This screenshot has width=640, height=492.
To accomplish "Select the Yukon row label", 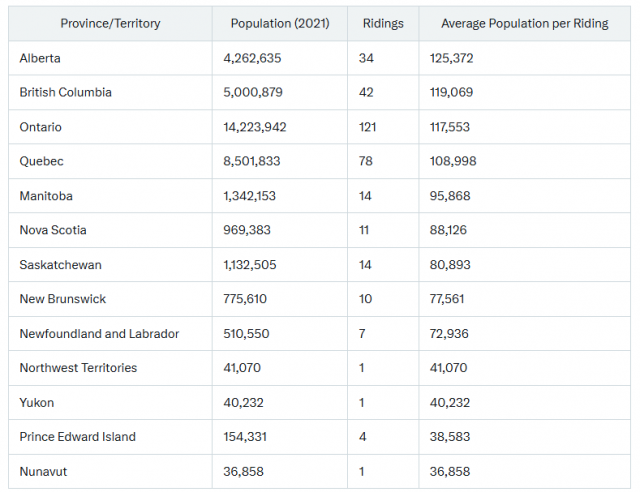I will point(37,402).
